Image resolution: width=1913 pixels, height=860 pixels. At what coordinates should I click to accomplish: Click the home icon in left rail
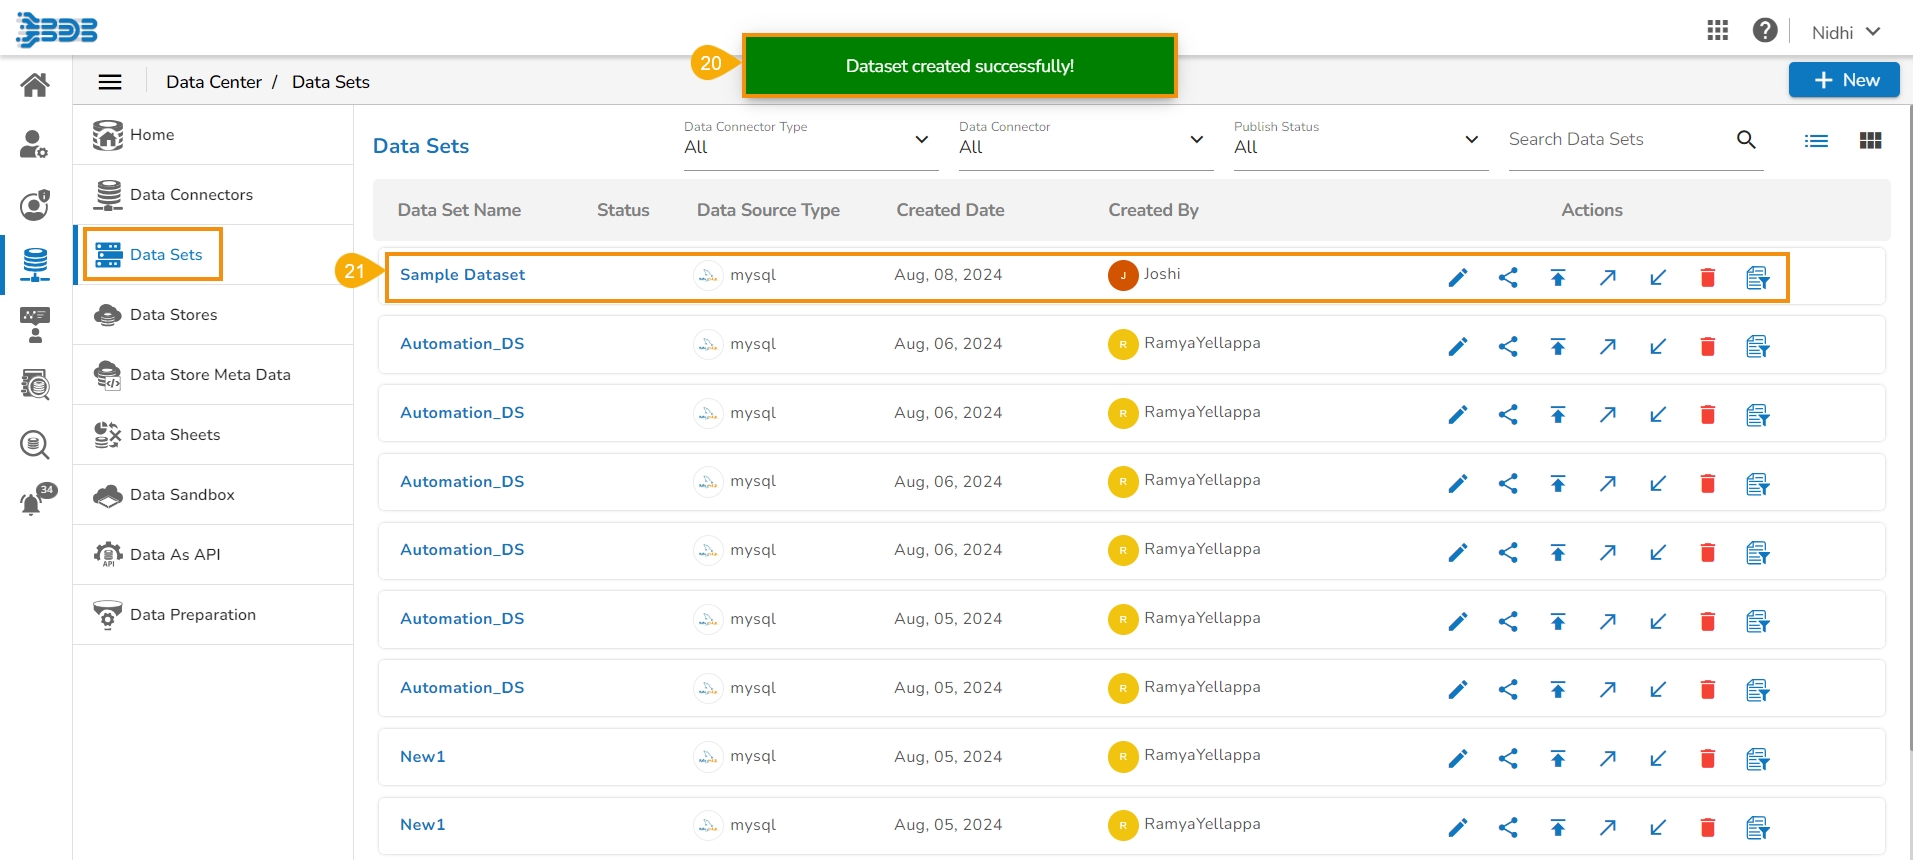(35, 86)
